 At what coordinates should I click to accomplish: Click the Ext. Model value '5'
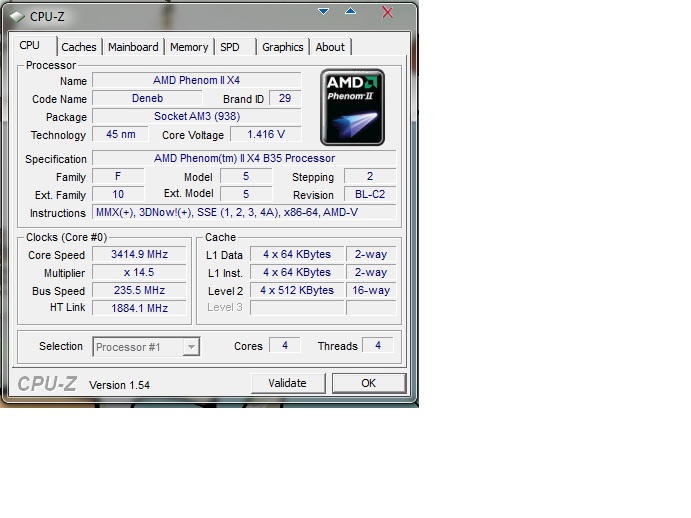[246, 194]
